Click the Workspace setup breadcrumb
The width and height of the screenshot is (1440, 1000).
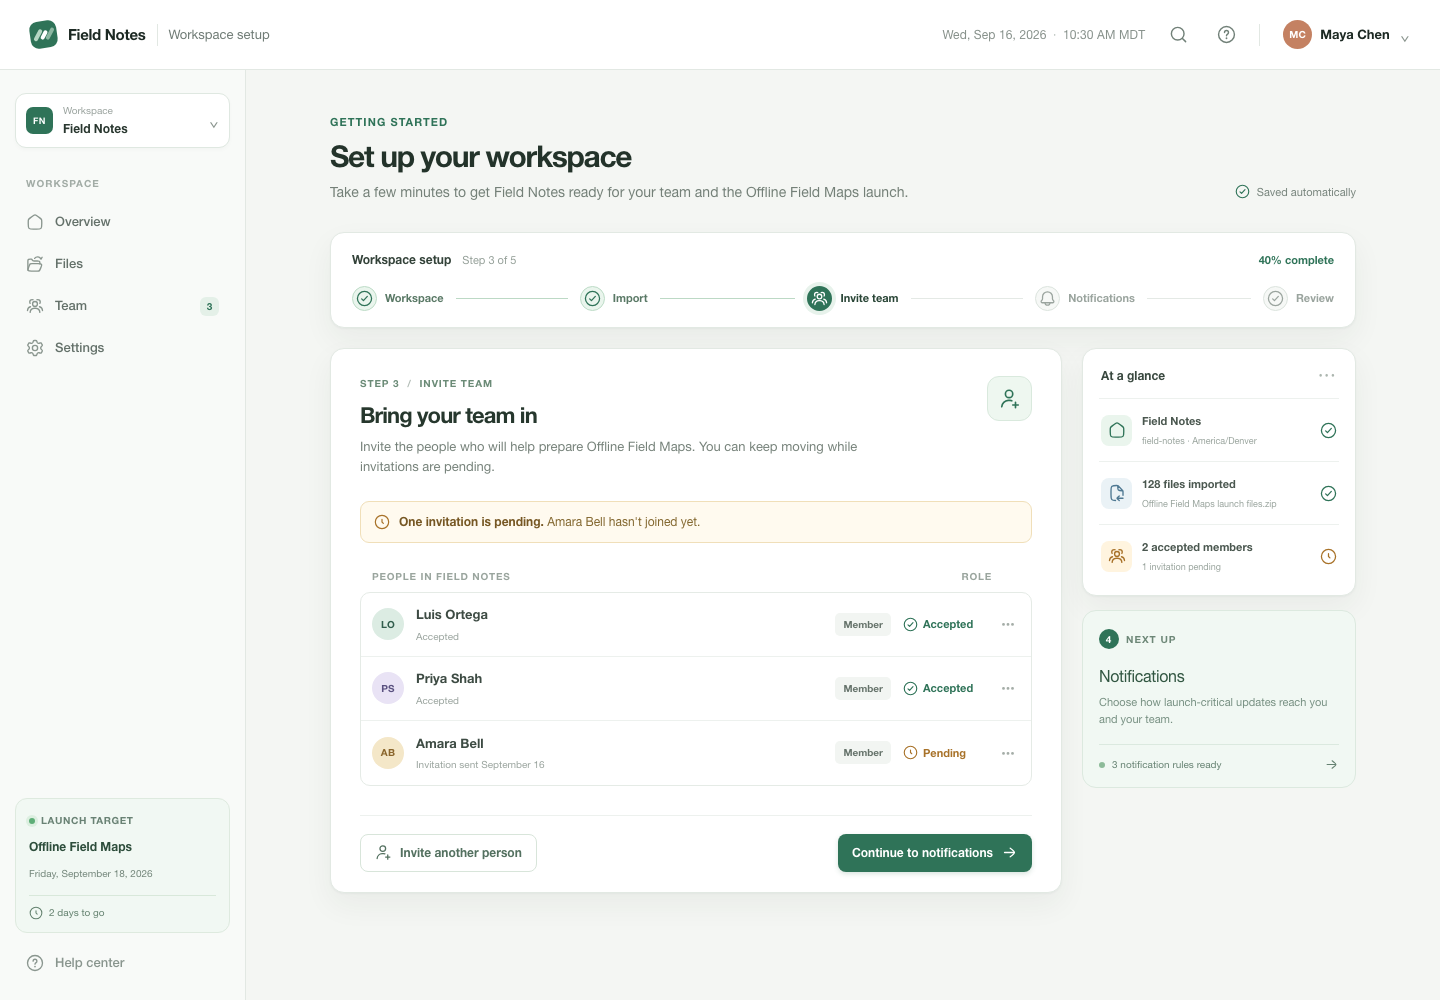tap(219, 35)
